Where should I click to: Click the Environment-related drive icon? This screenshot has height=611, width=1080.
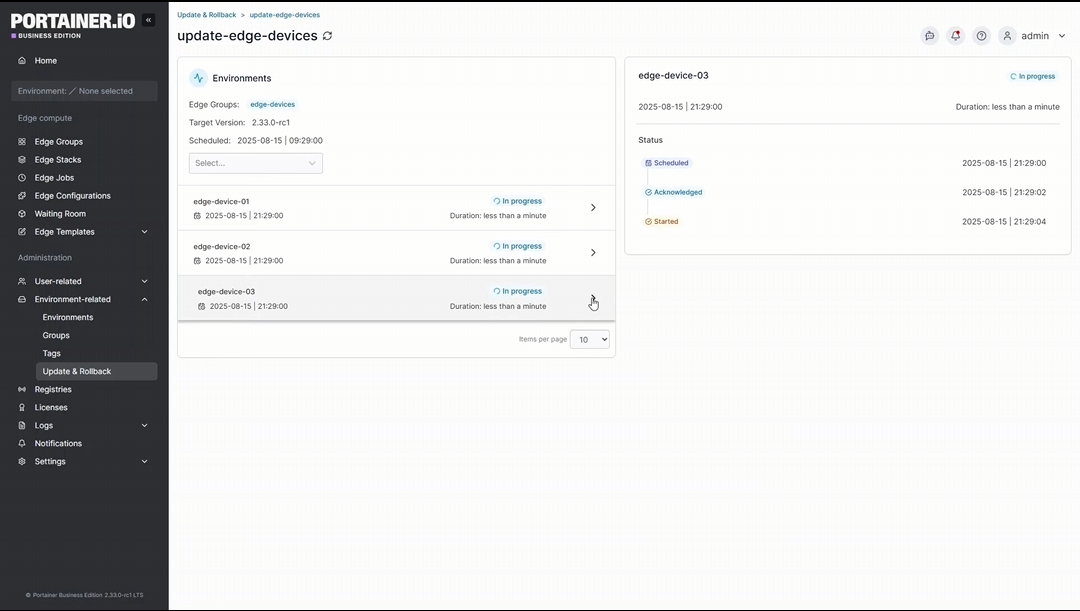click(x=22, y=300)
